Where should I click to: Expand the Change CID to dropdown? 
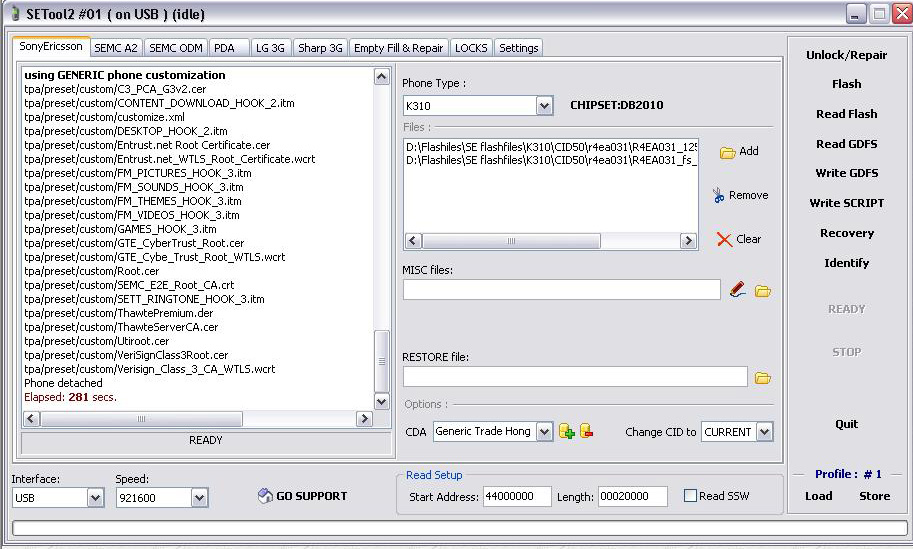tap(765, 432)
